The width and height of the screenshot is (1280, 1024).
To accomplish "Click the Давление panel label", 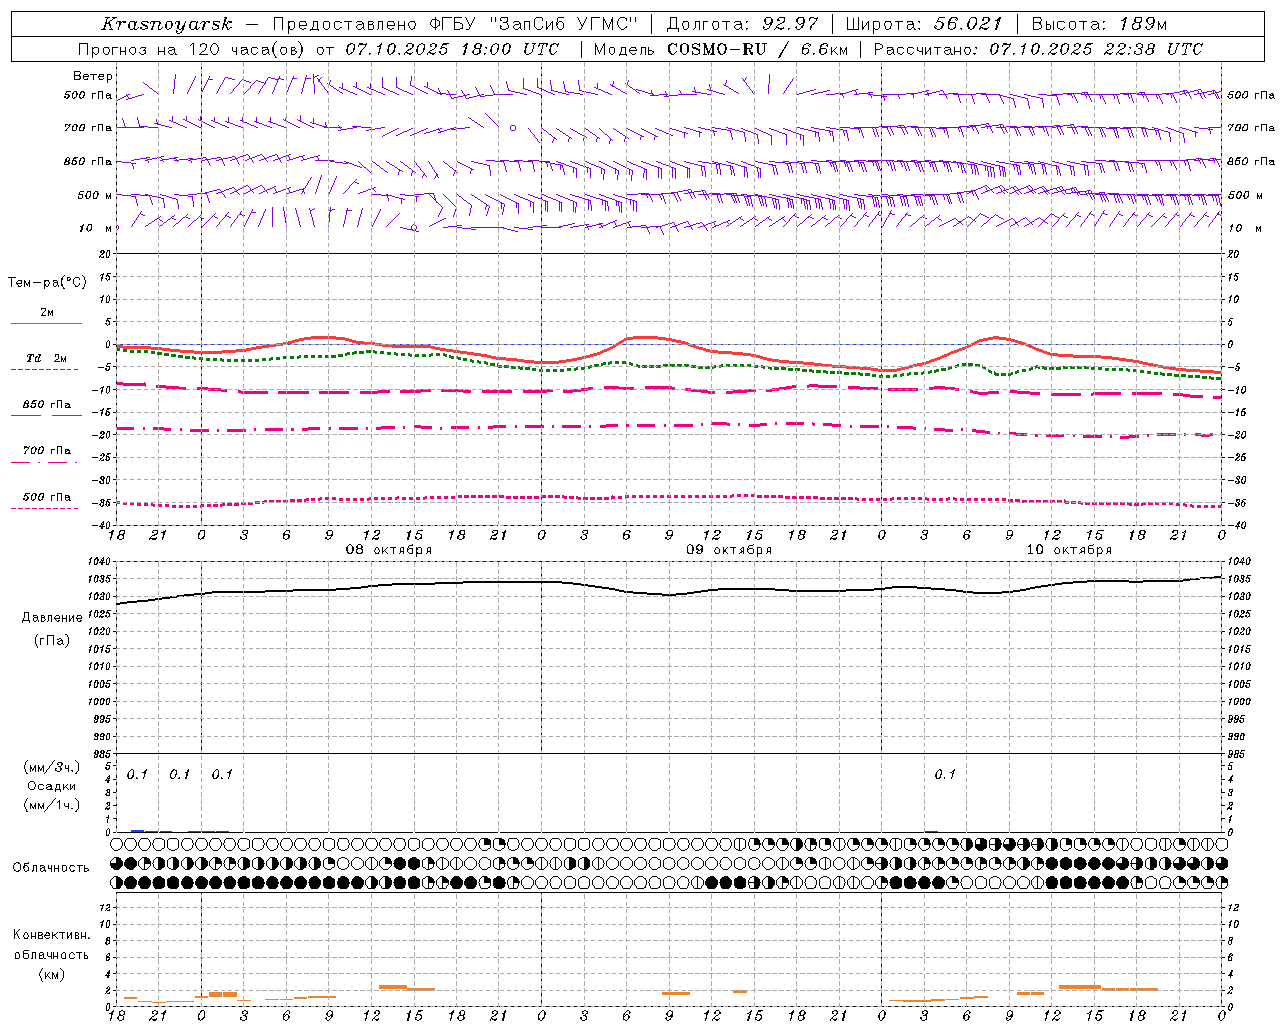I will click(52, 618).
